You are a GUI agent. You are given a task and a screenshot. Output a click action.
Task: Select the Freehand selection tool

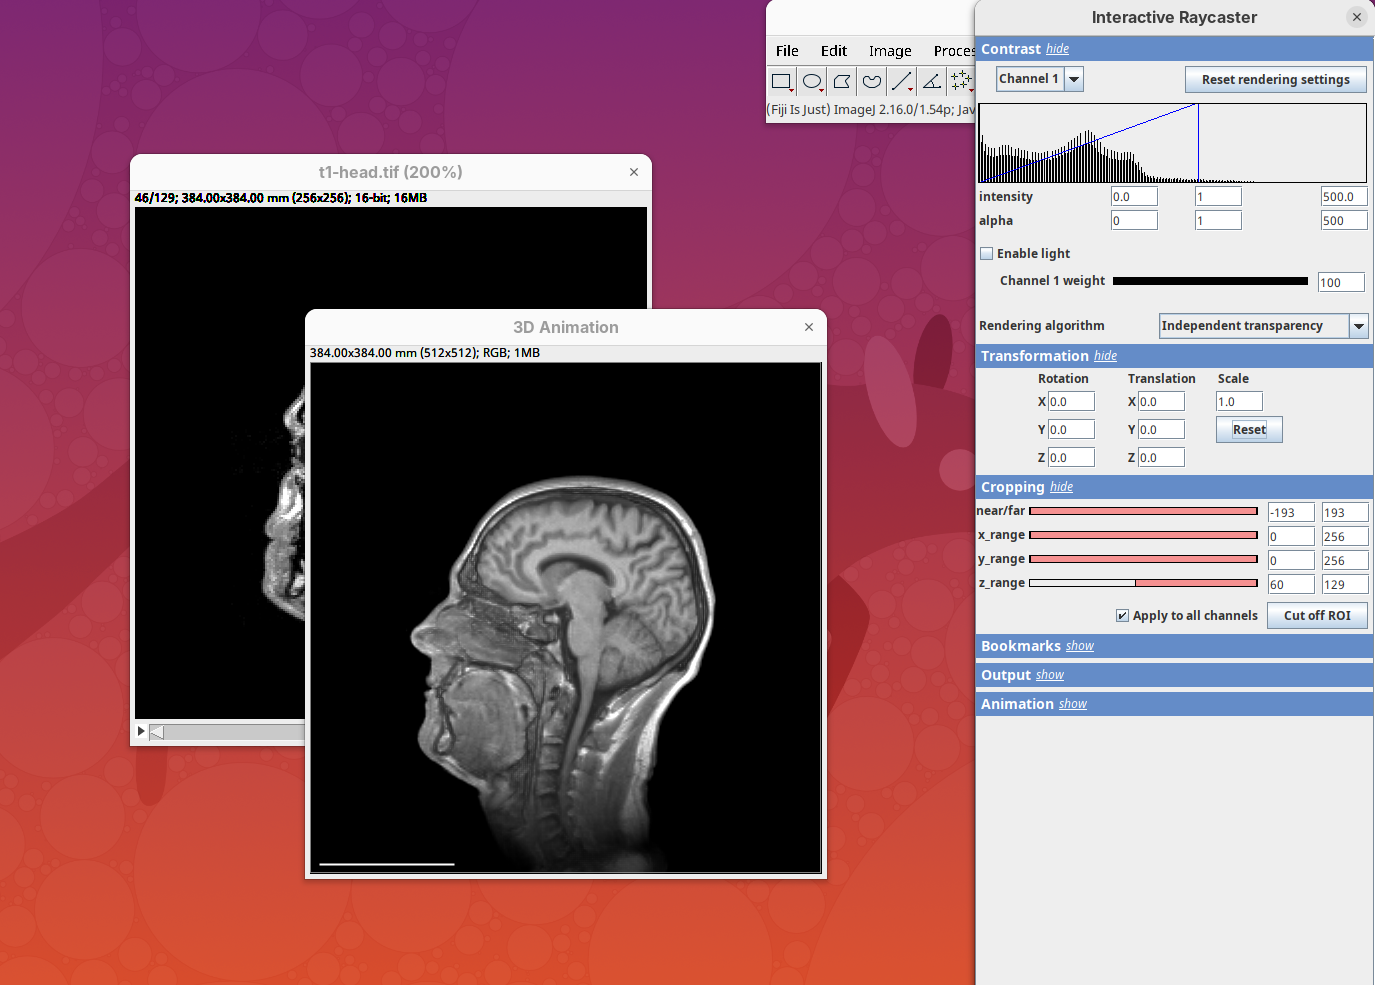point(872,81)
